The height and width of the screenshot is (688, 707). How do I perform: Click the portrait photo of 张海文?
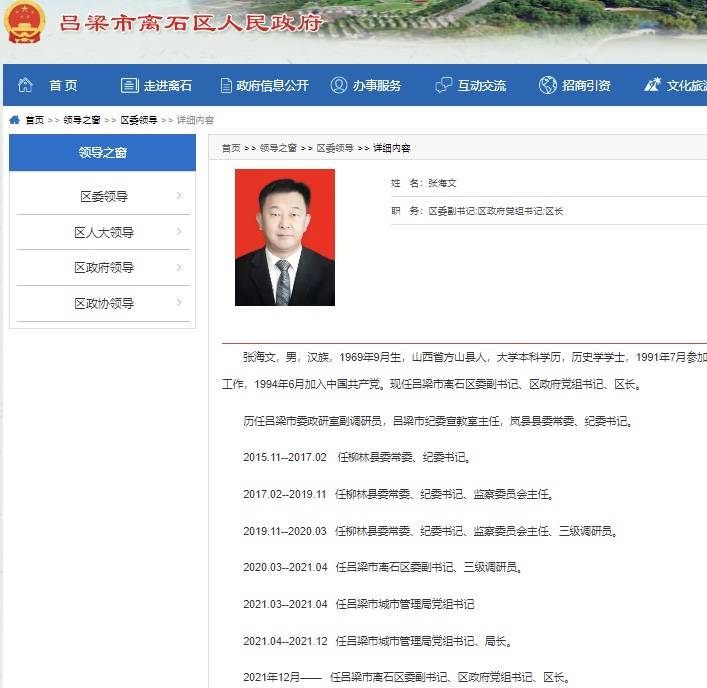coord(285,237)
